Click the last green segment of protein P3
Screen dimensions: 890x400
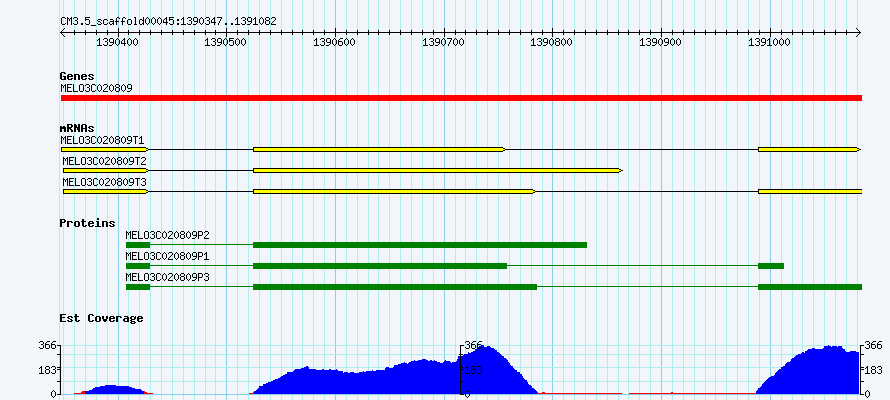[810, 287]
